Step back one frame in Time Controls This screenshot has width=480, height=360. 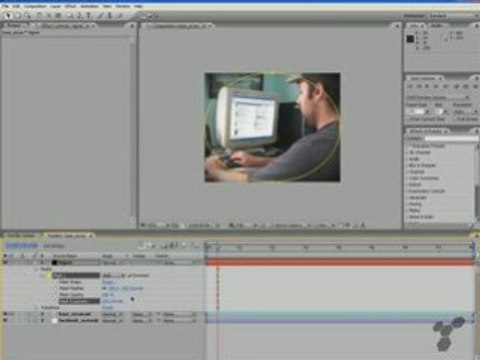[x=419, y=86]
